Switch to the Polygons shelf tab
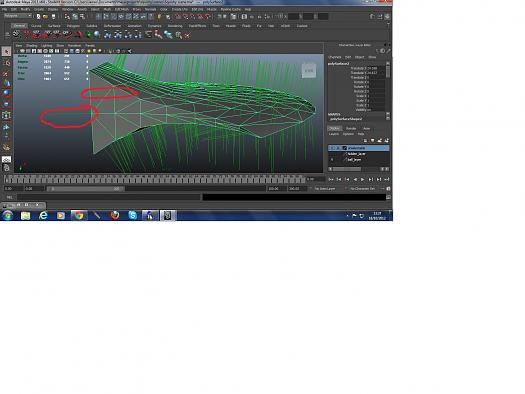525x394 pixels. (73, 26)
